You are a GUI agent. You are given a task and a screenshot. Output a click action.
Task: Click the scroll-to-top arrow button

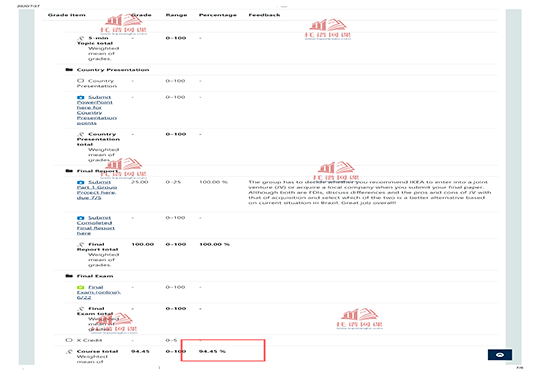pos(500,355)
